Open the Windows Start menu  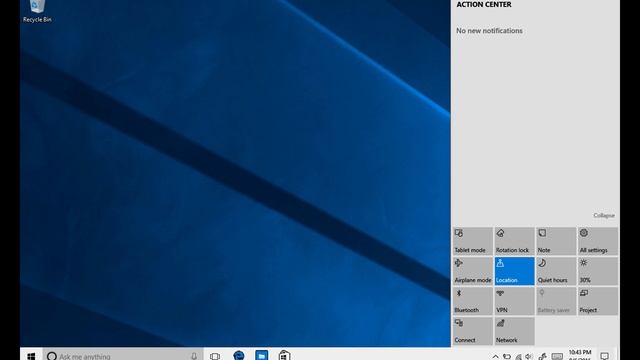click(31, 356)
